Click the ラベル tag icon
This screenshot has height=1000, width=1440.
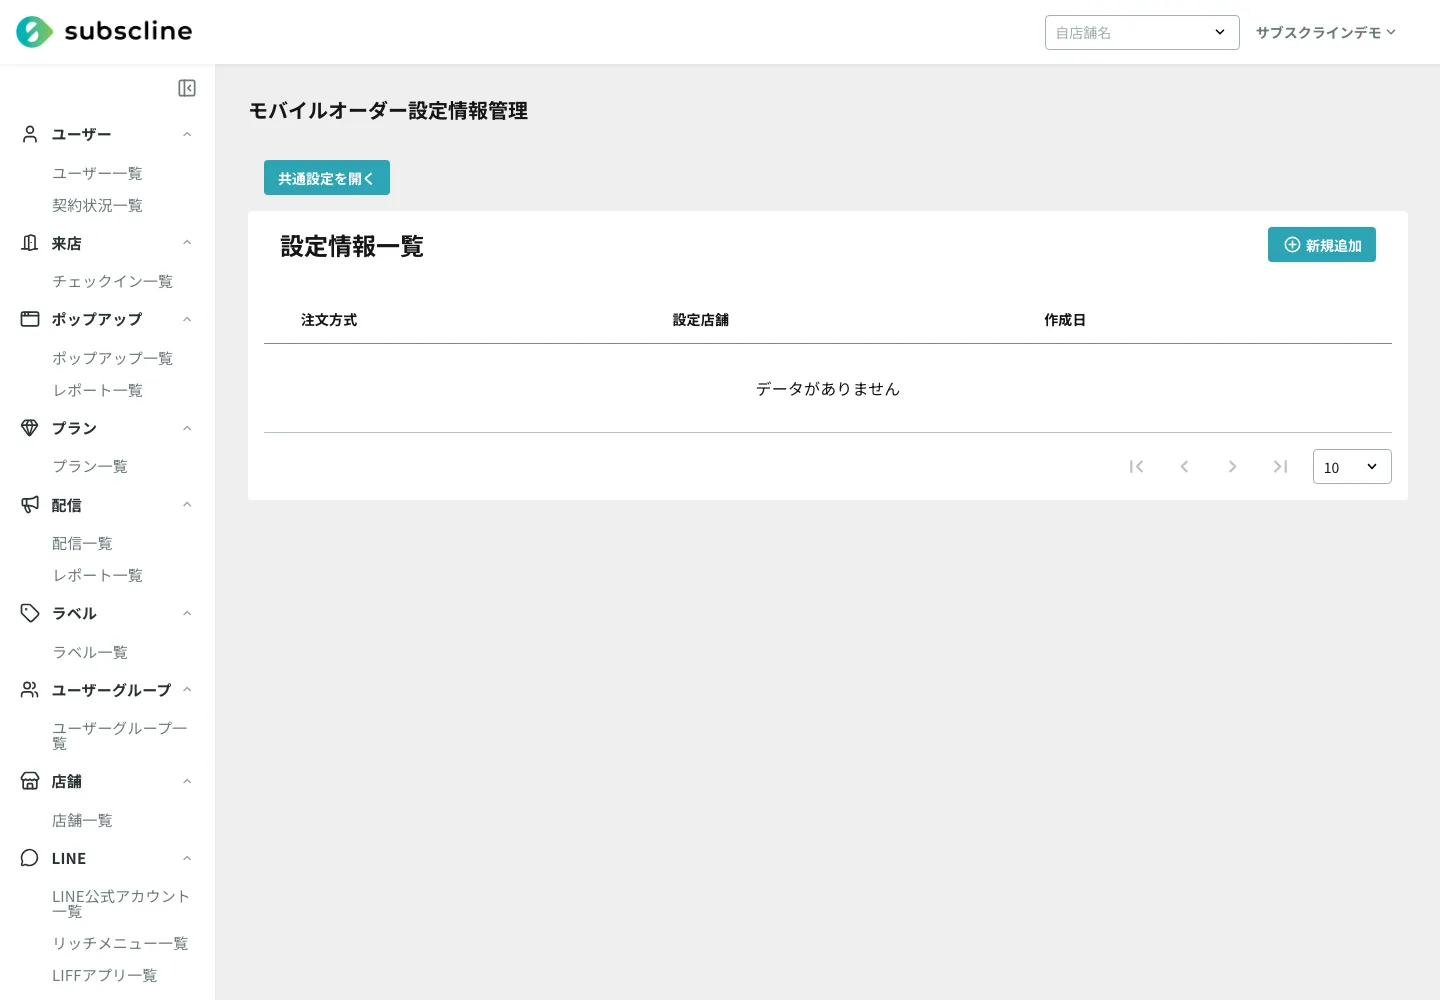(x=30, y=613)
